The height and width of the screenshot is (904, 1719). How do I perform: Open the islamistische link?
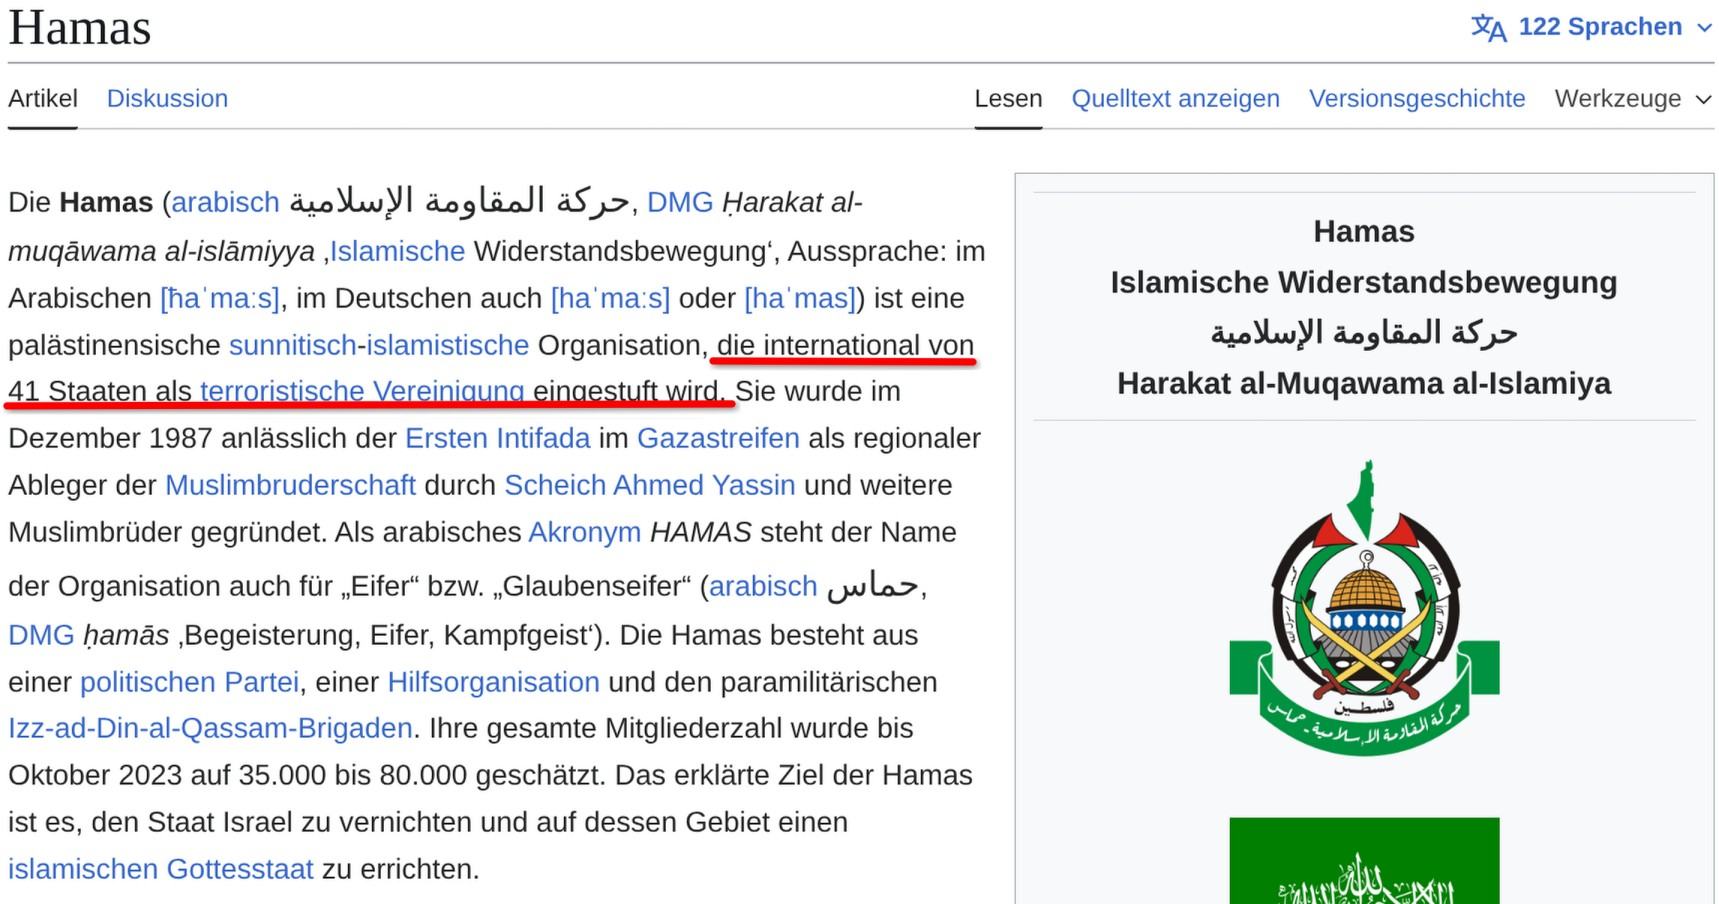pyautogui.click(x=447, y=345)
